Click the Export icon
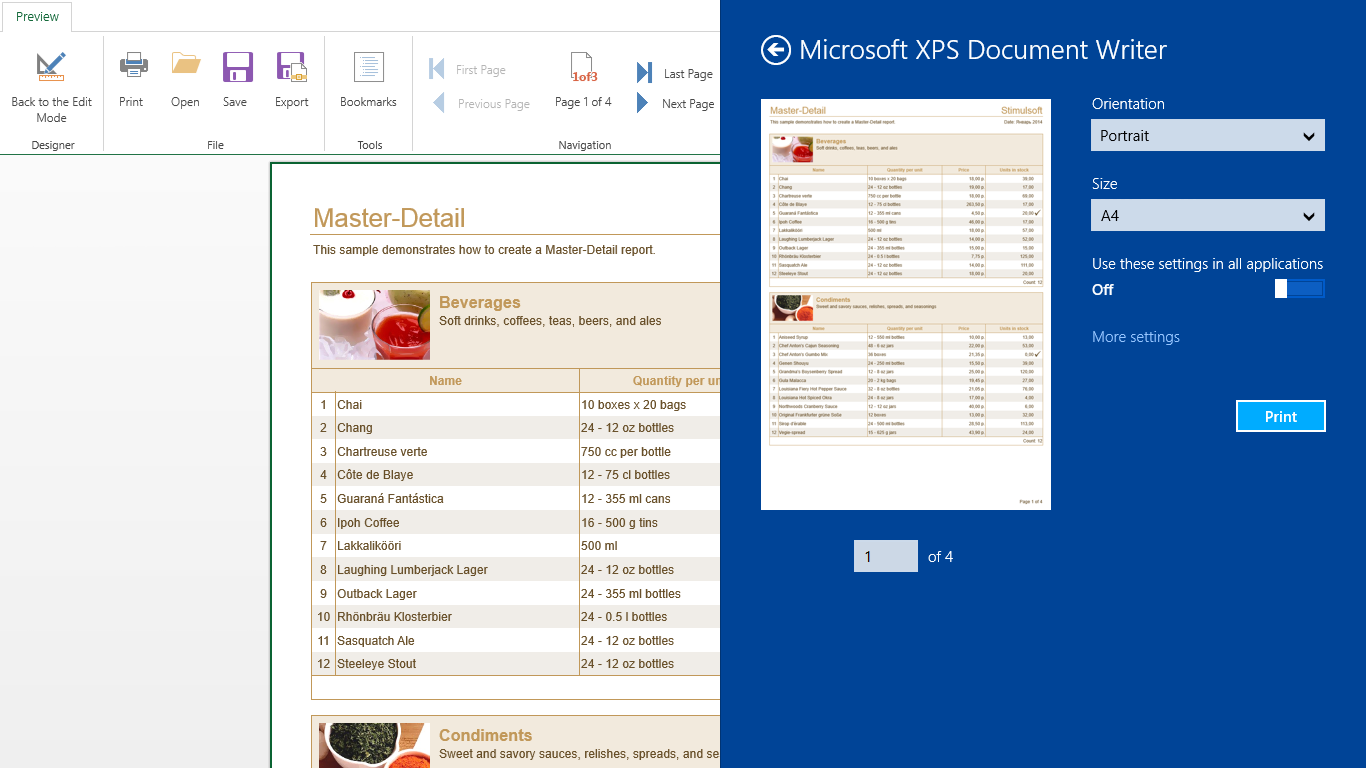1366x768 pixels. point(291,66)
